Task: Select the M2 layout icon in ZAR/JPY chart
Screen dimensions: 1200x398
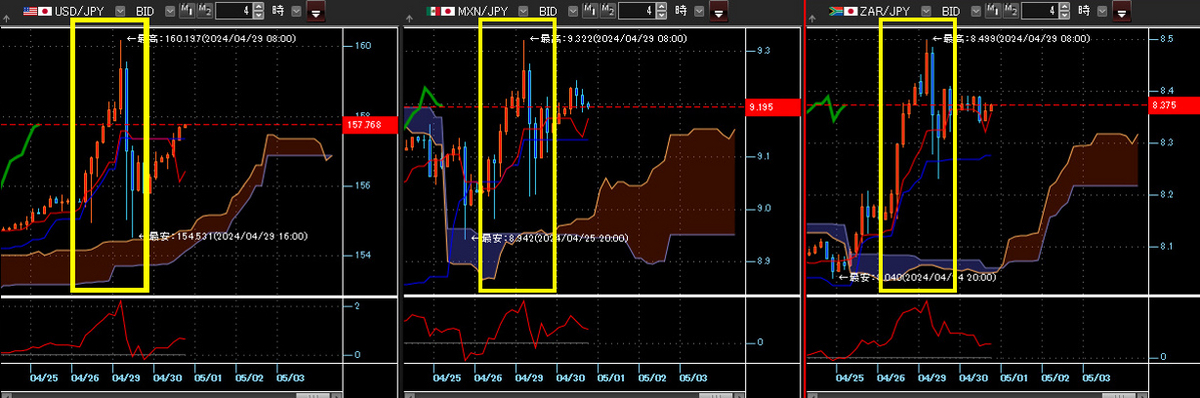Action: coord(1011,11)
